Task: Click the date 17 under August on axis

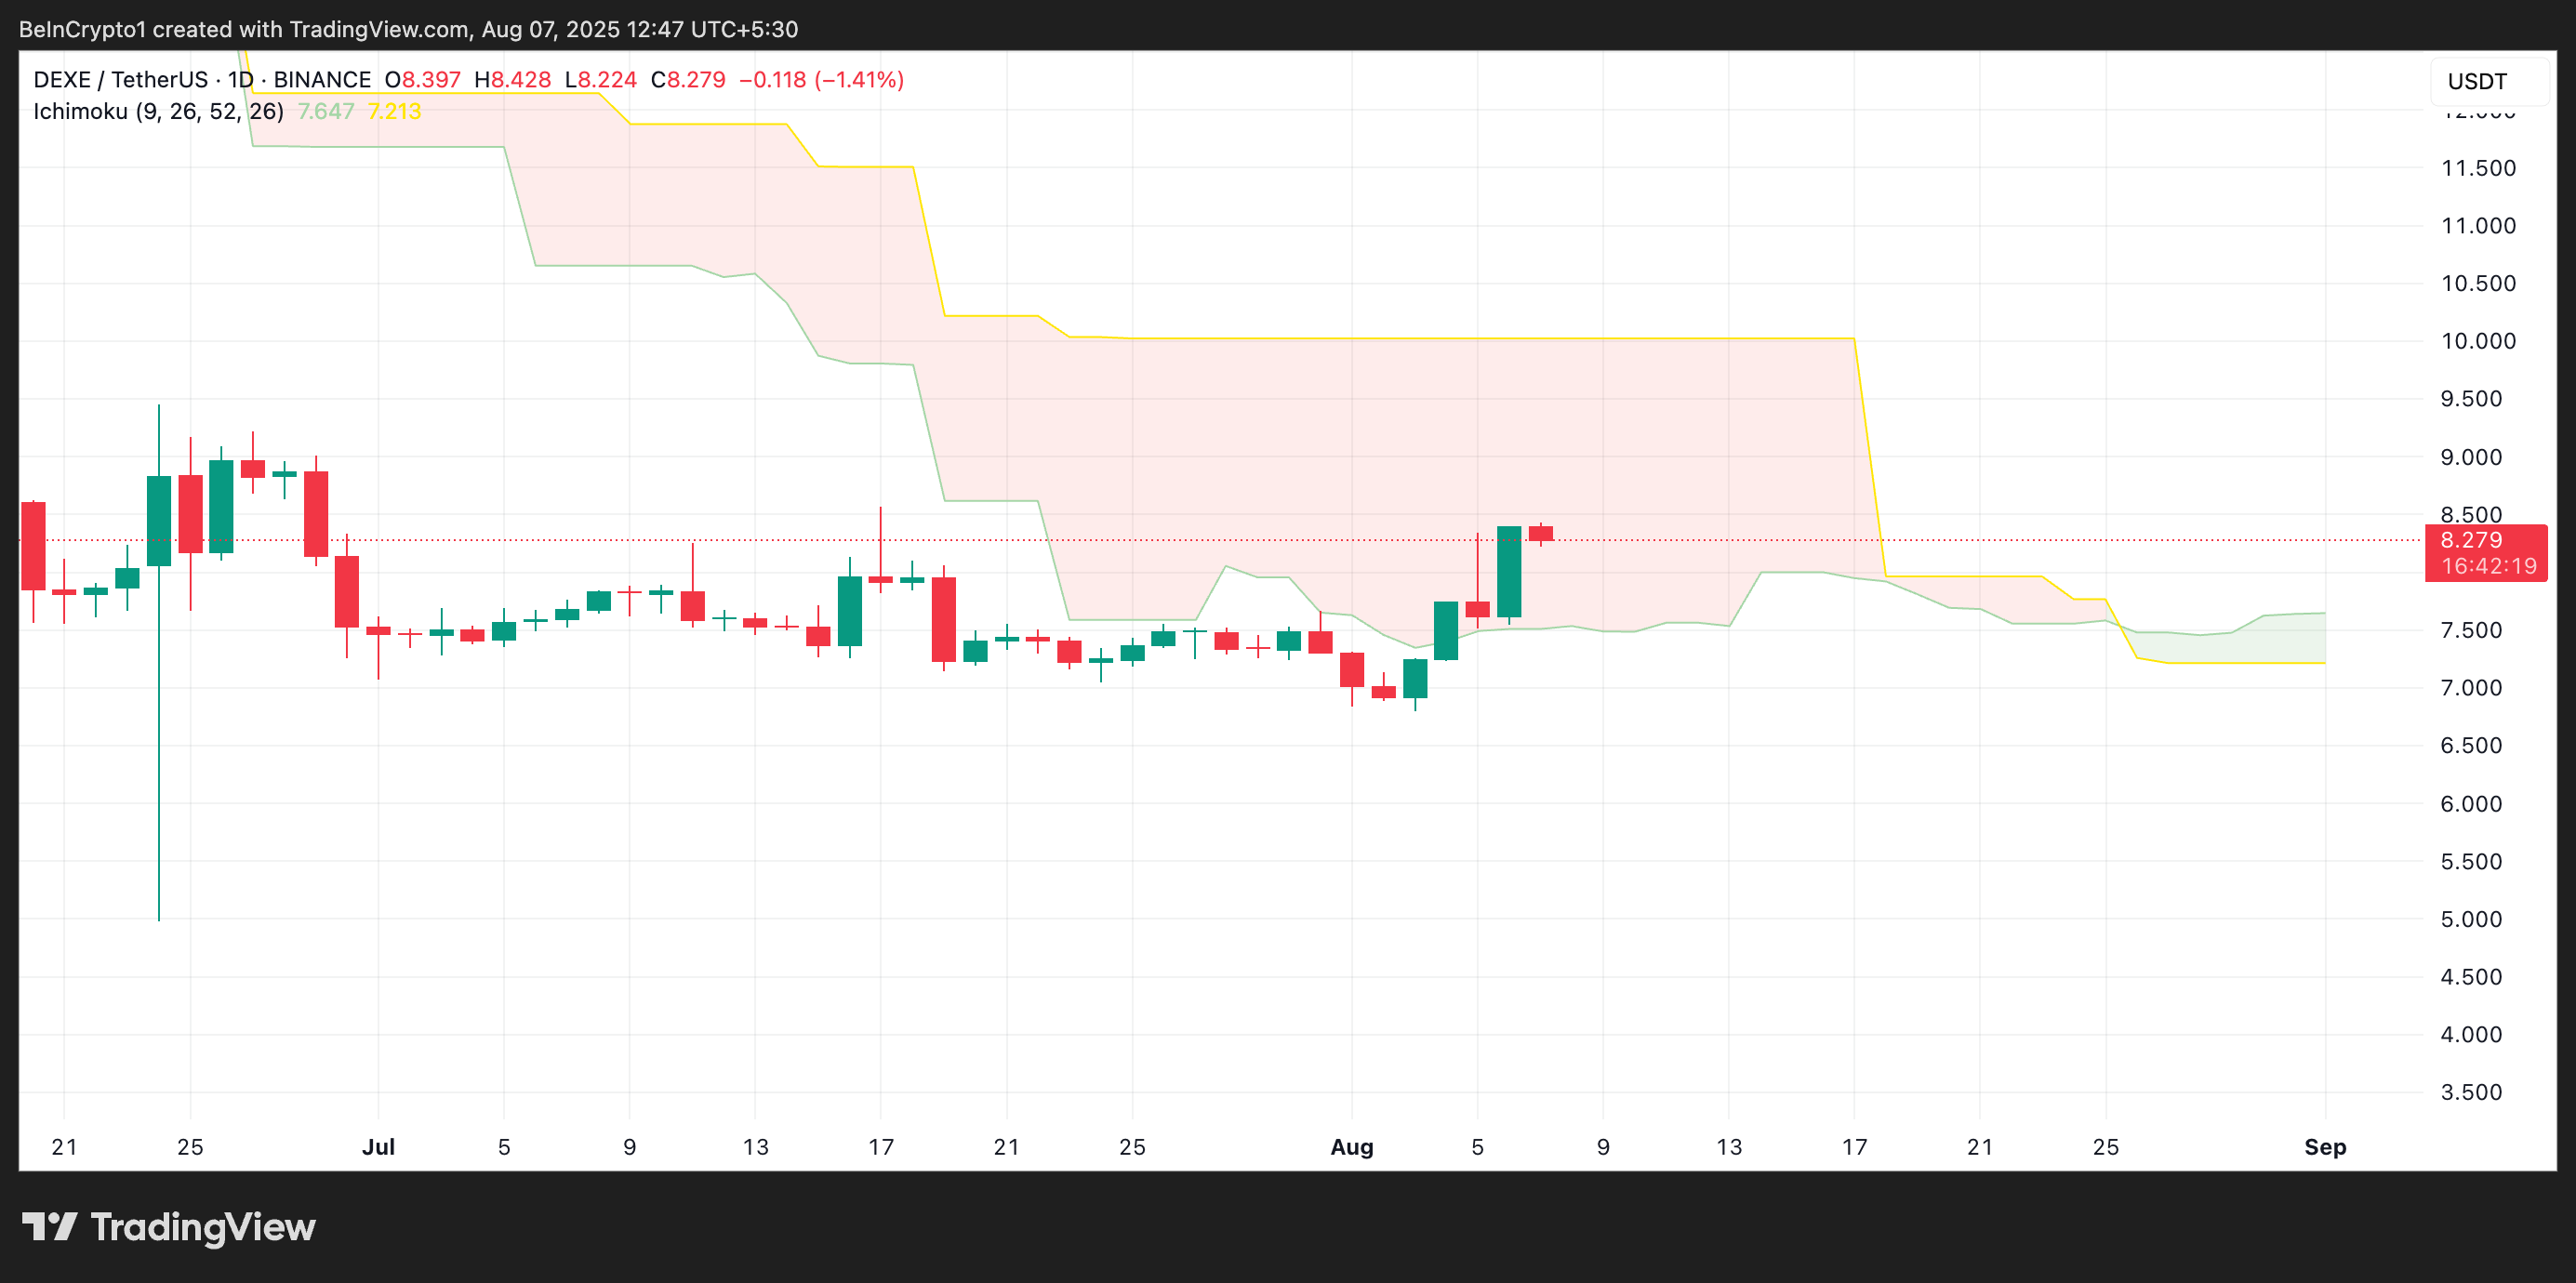Action: coord(1854,1147)
